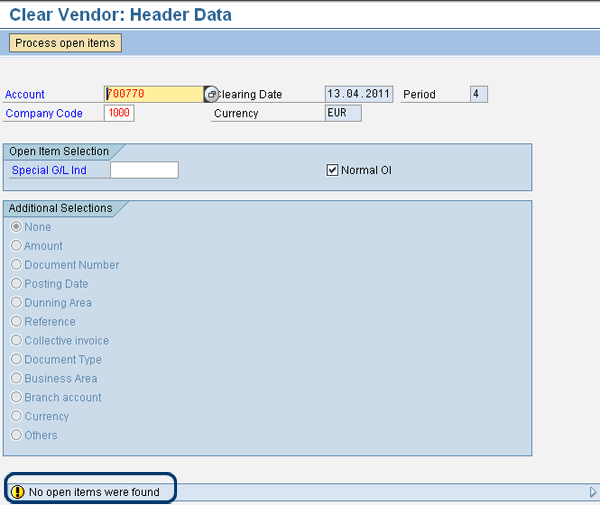This screenshot has width=600, height=505.
Task: Select the Amount radio option
Action: pos(16,246)
